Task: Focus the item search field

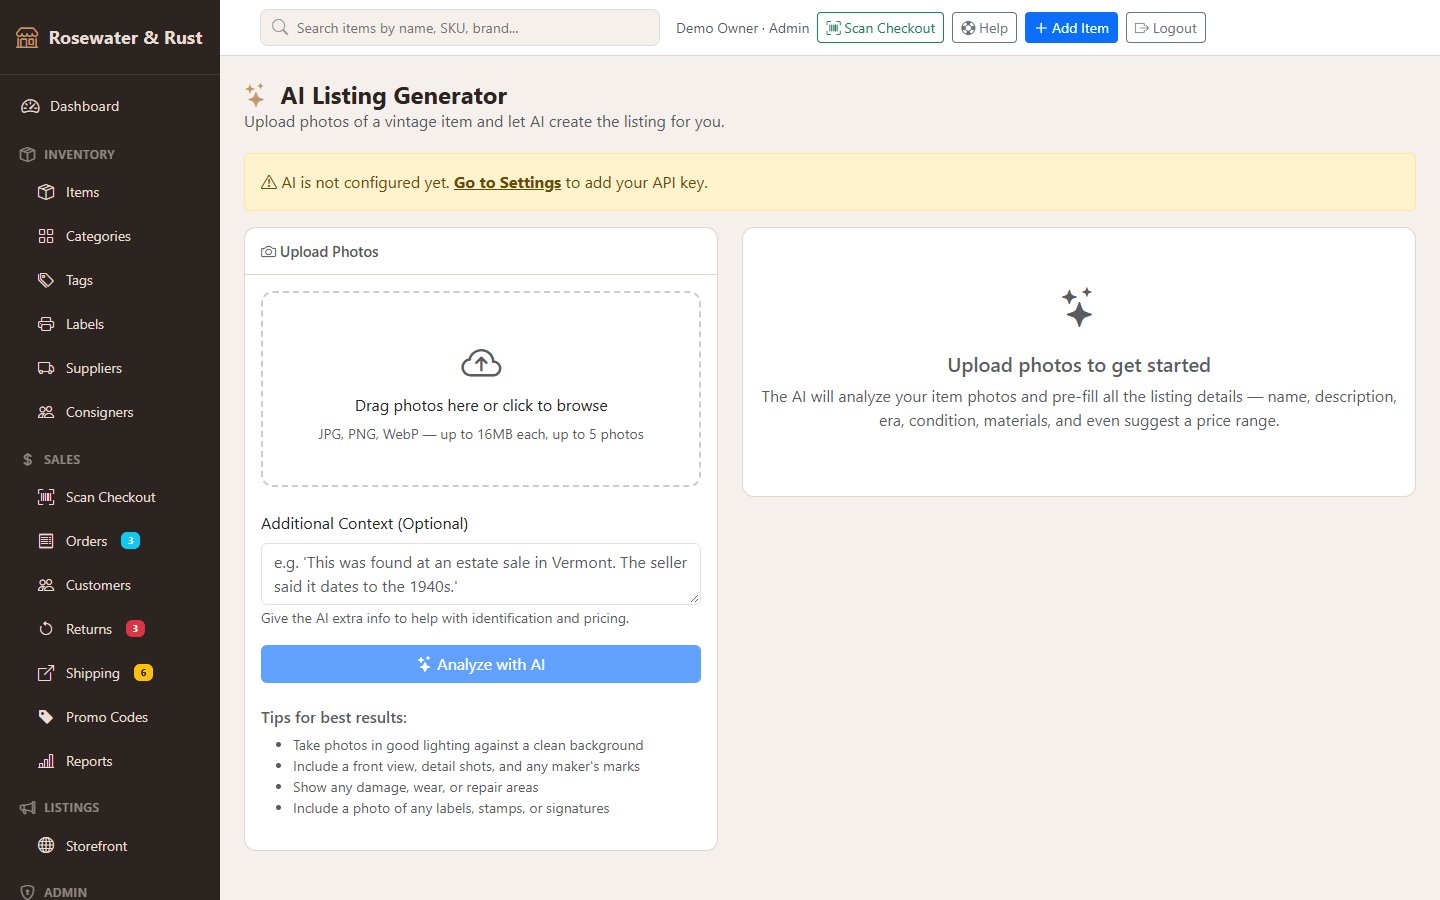Action: click(460, 28)
